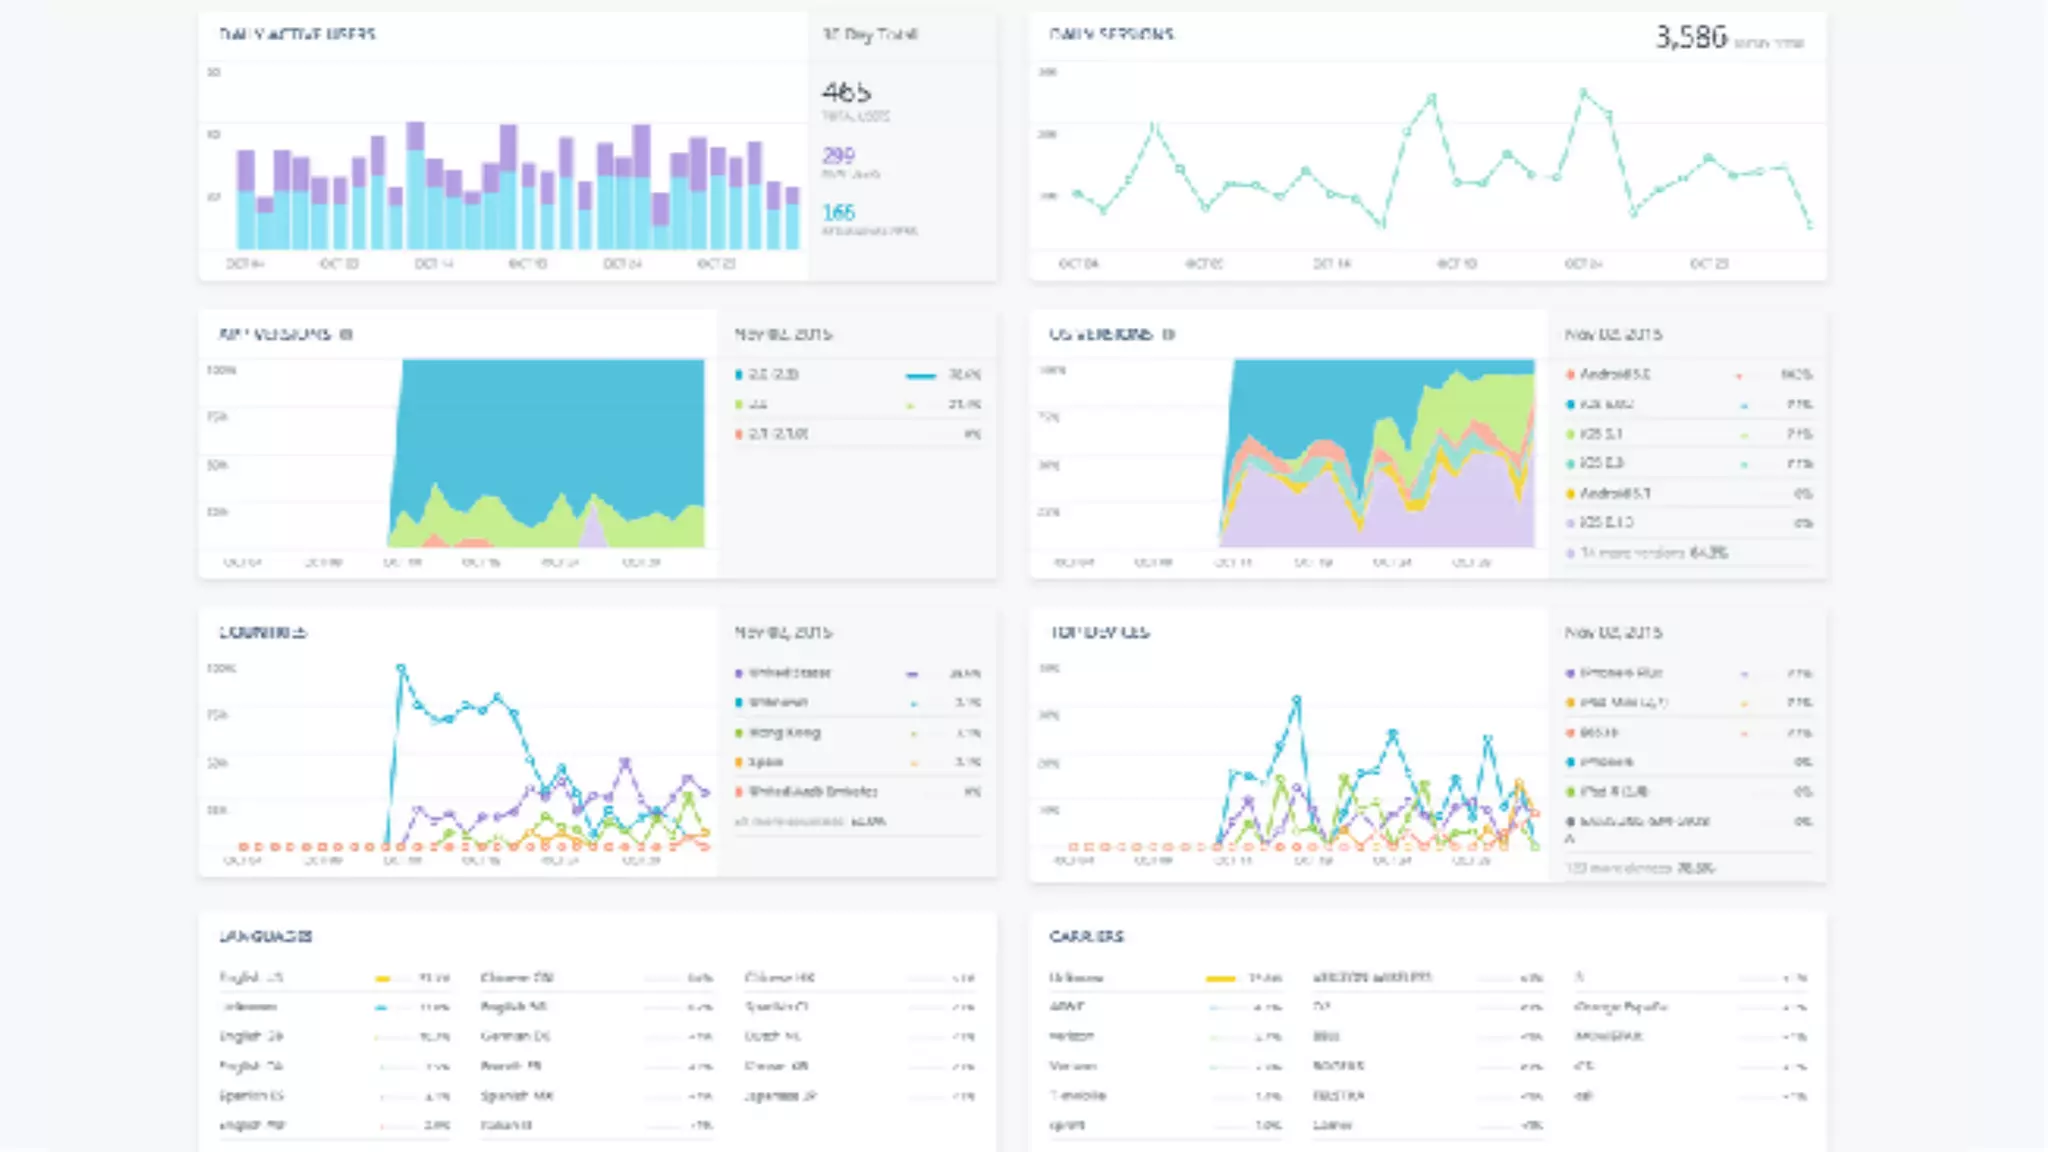Screen dimensions: 2048x1152
Task: Expand more countries row under country legend
Action: 810,822
